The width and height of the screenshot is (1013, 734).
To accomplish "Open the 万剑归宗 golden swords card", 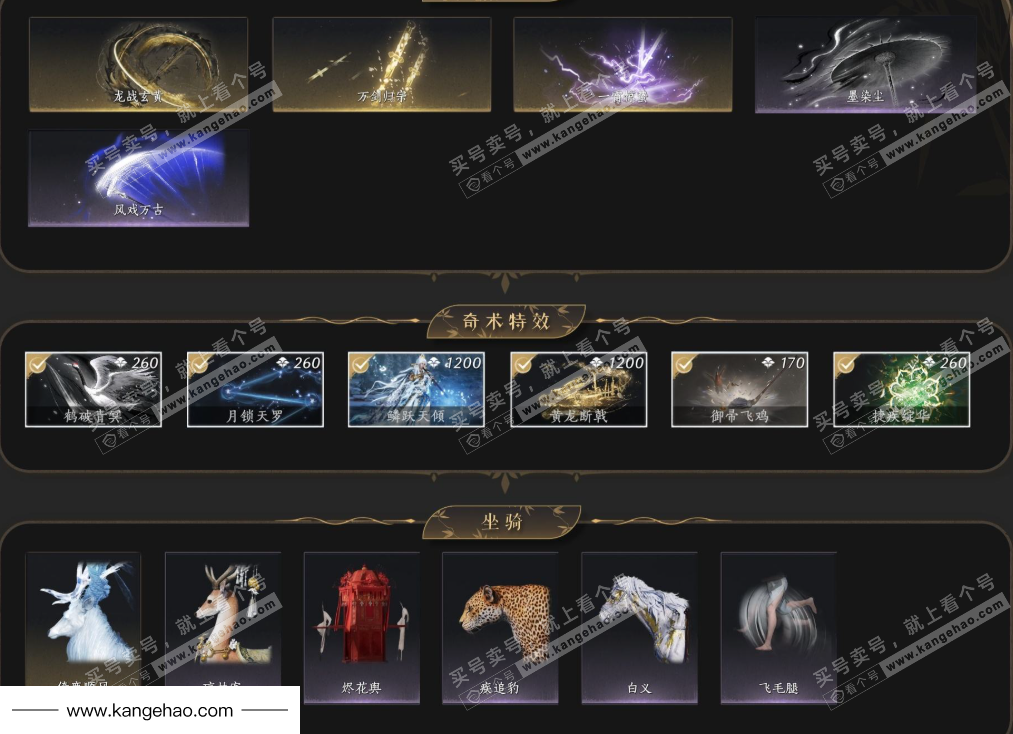I will (382, 64).
